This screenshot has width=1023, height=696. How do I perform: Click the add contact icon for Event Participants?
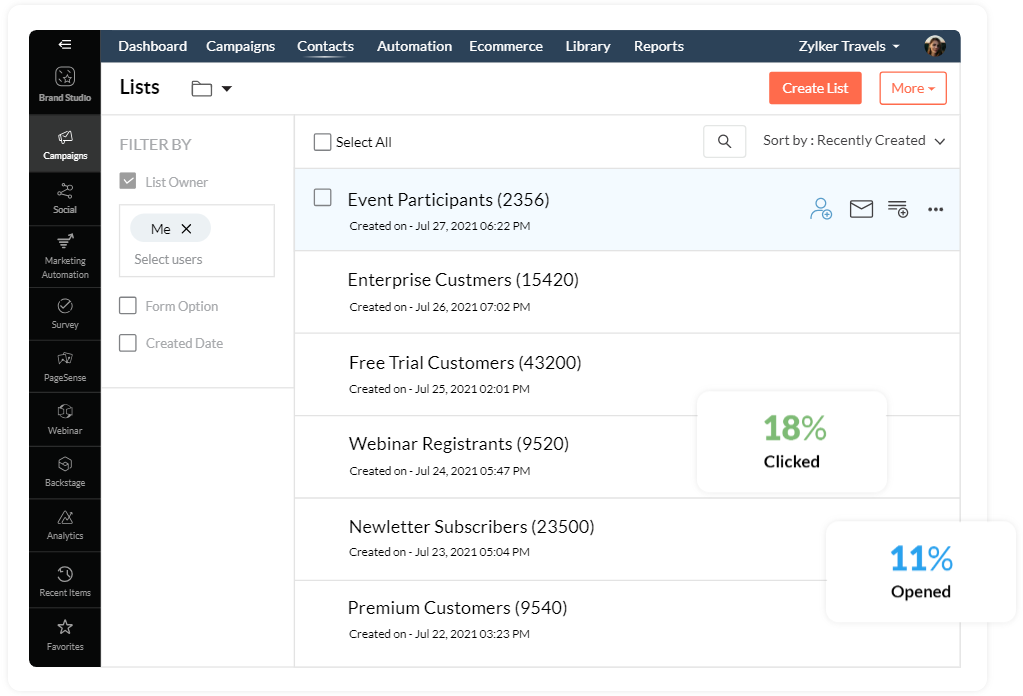pos(821,209)
